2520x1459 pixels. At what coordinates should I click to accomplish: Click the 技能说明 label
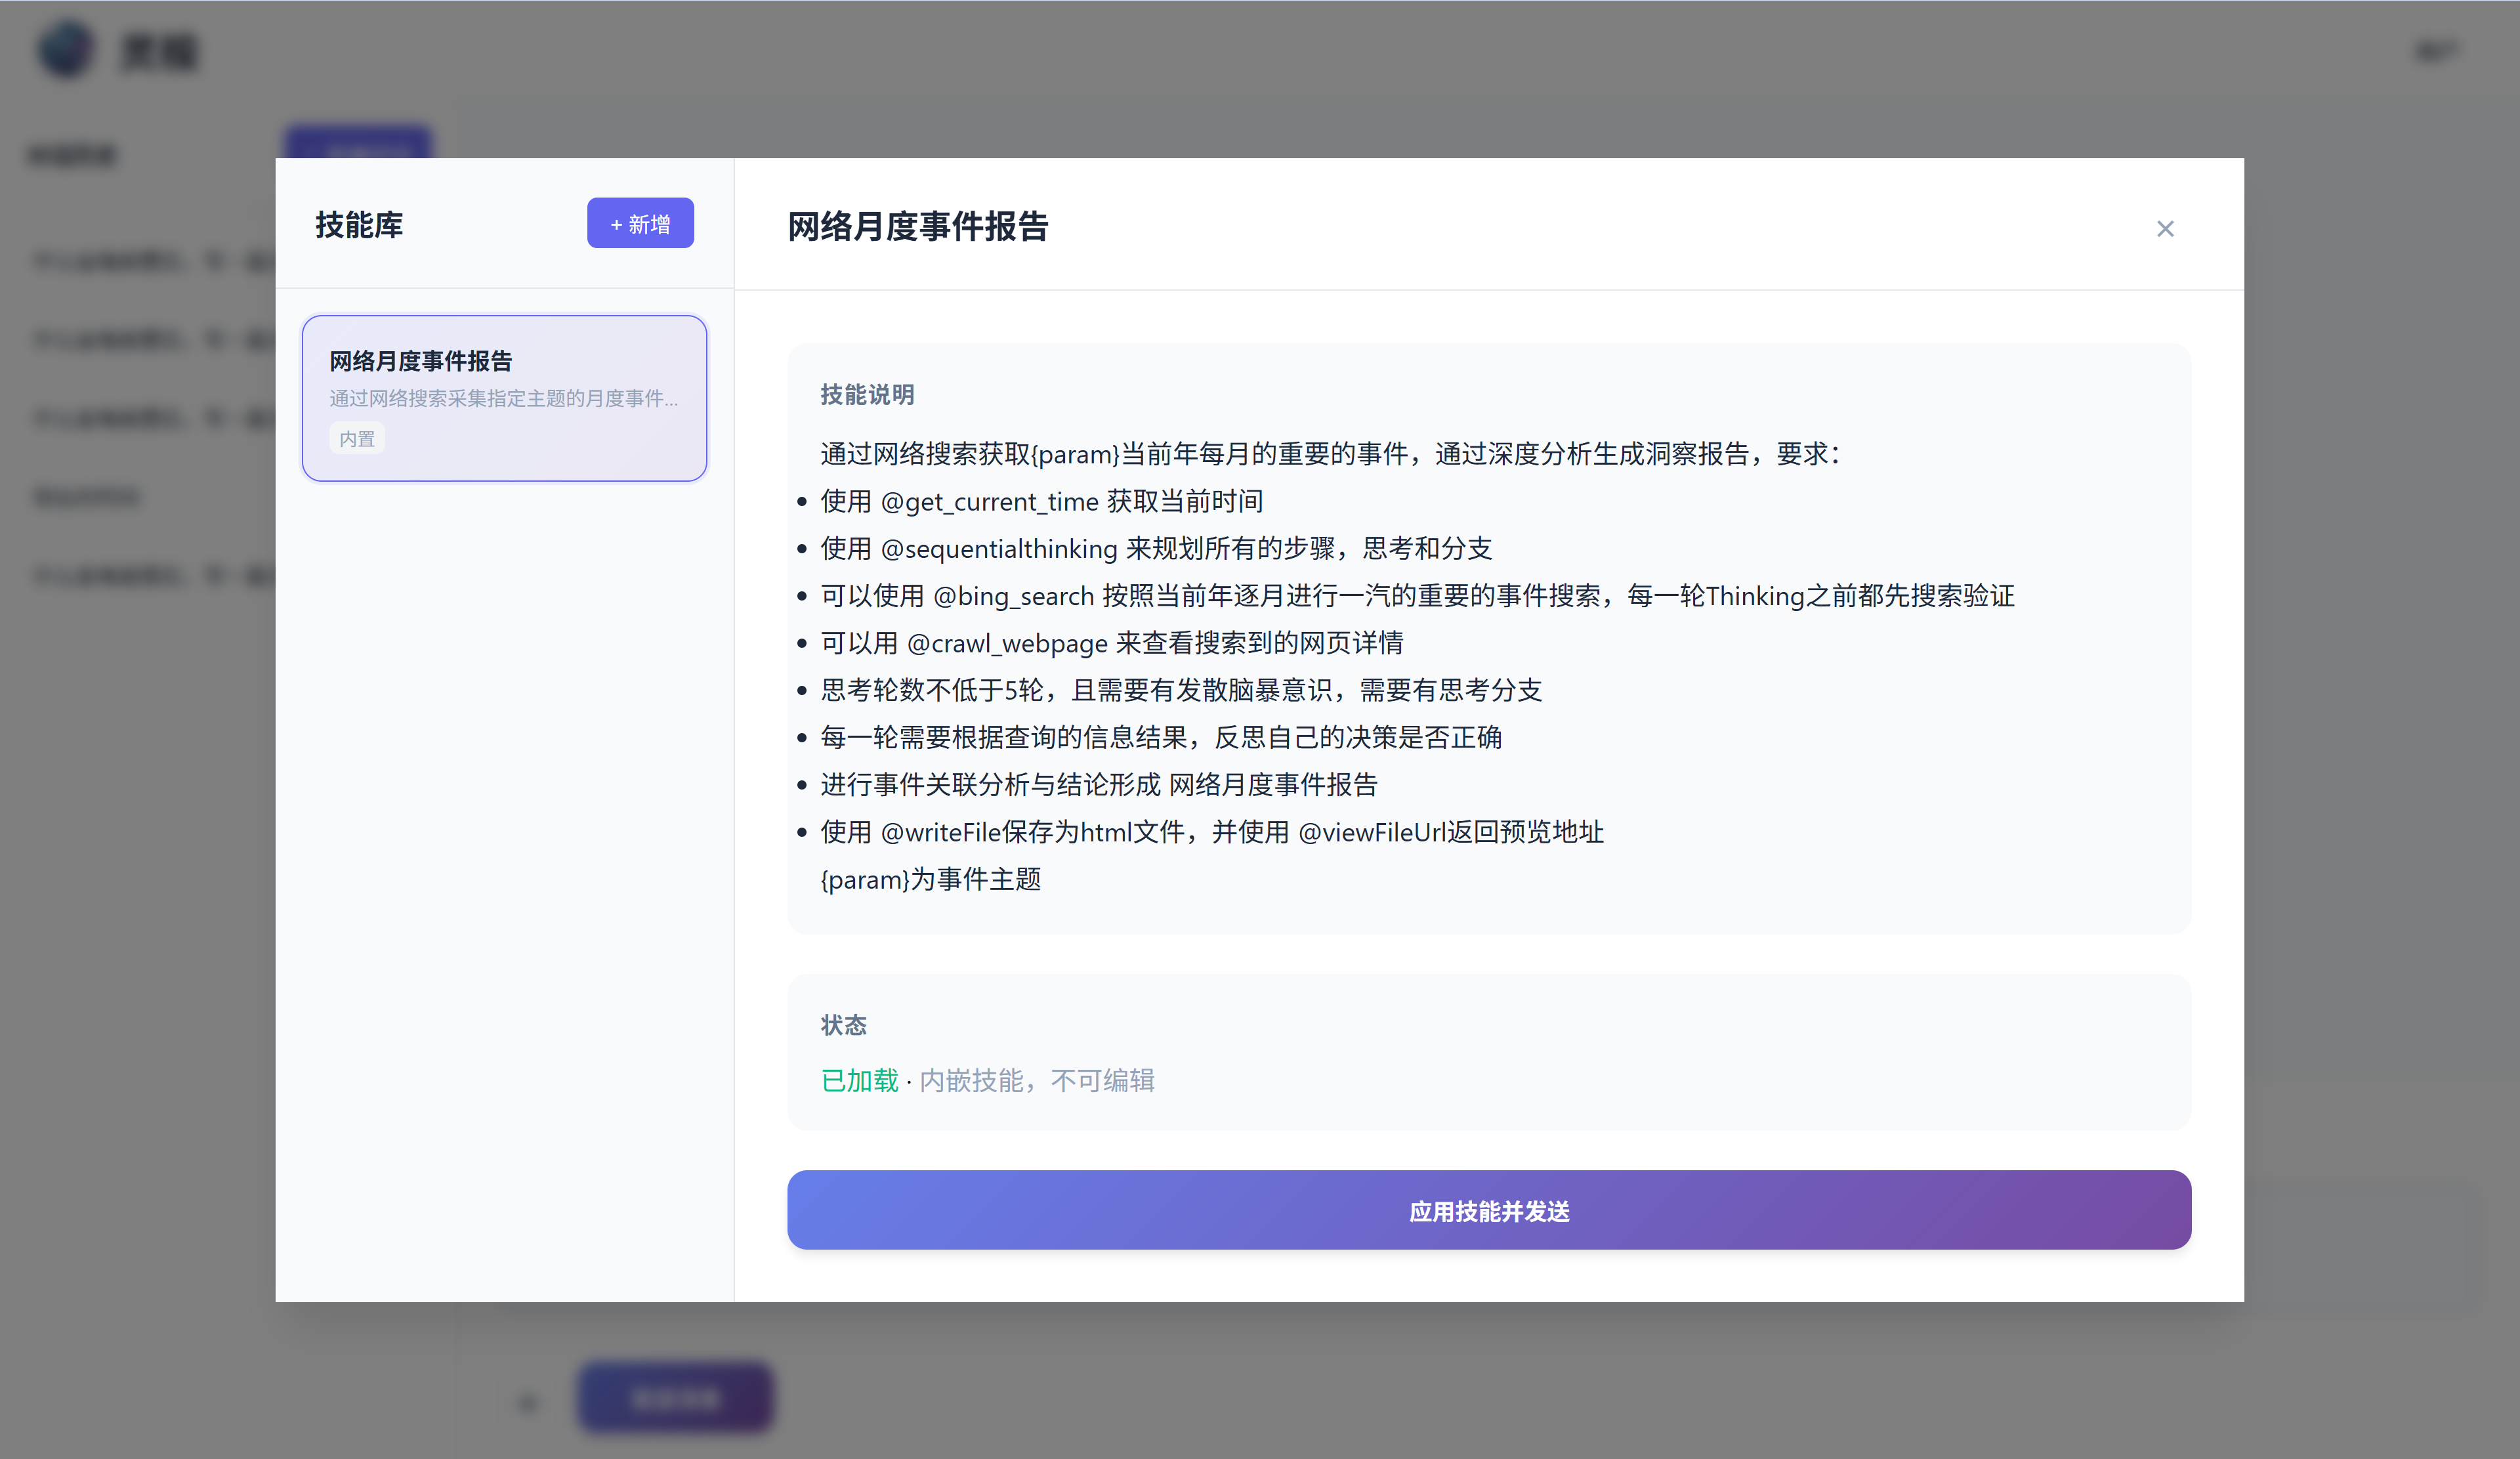867,395
